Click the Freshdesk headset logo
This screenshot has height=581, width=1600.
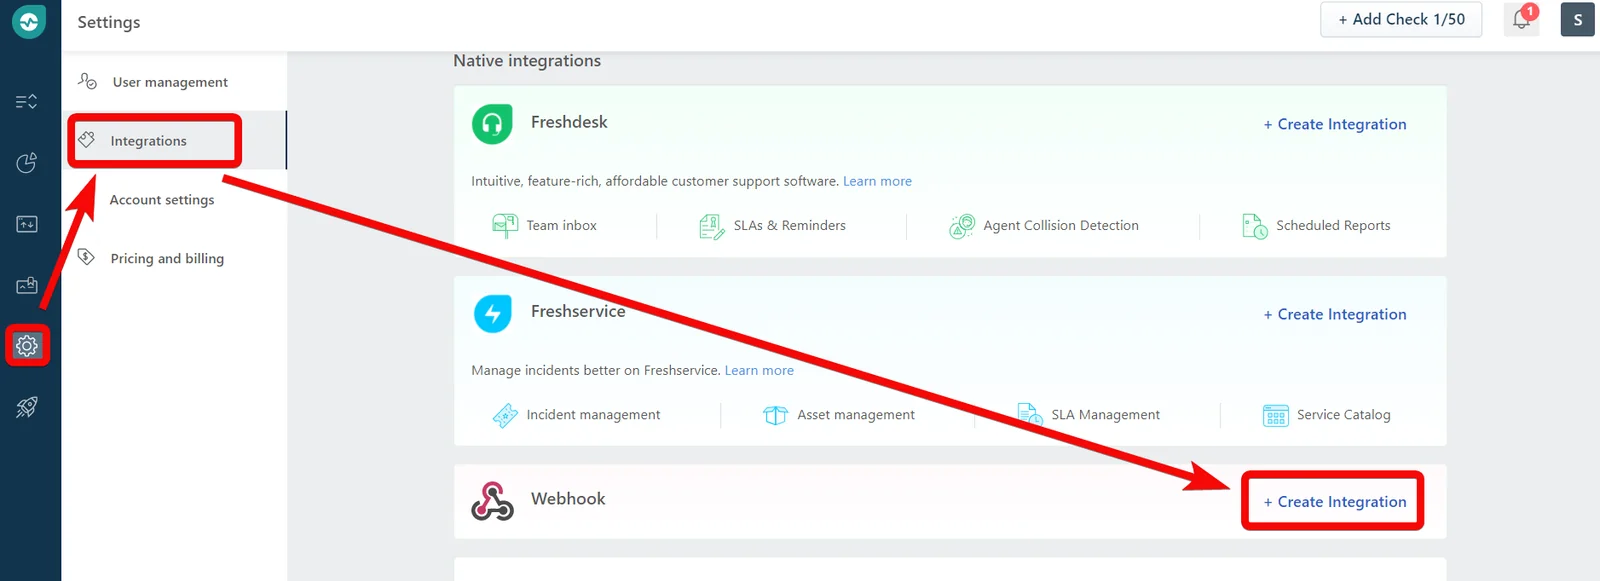[492, 124]
